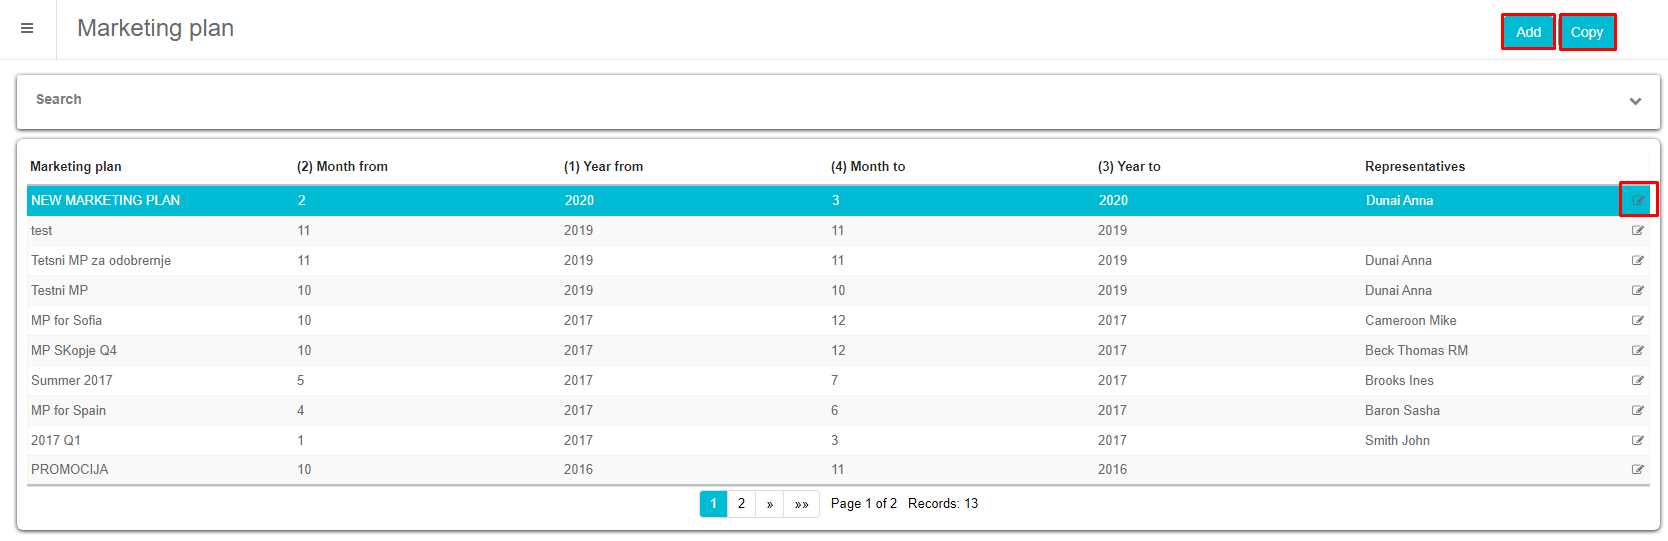The height and width of the screenshot is (541, 1668).
Task: Edit the 2017 Q1 plan row
Action: [x=1638, y=441]
